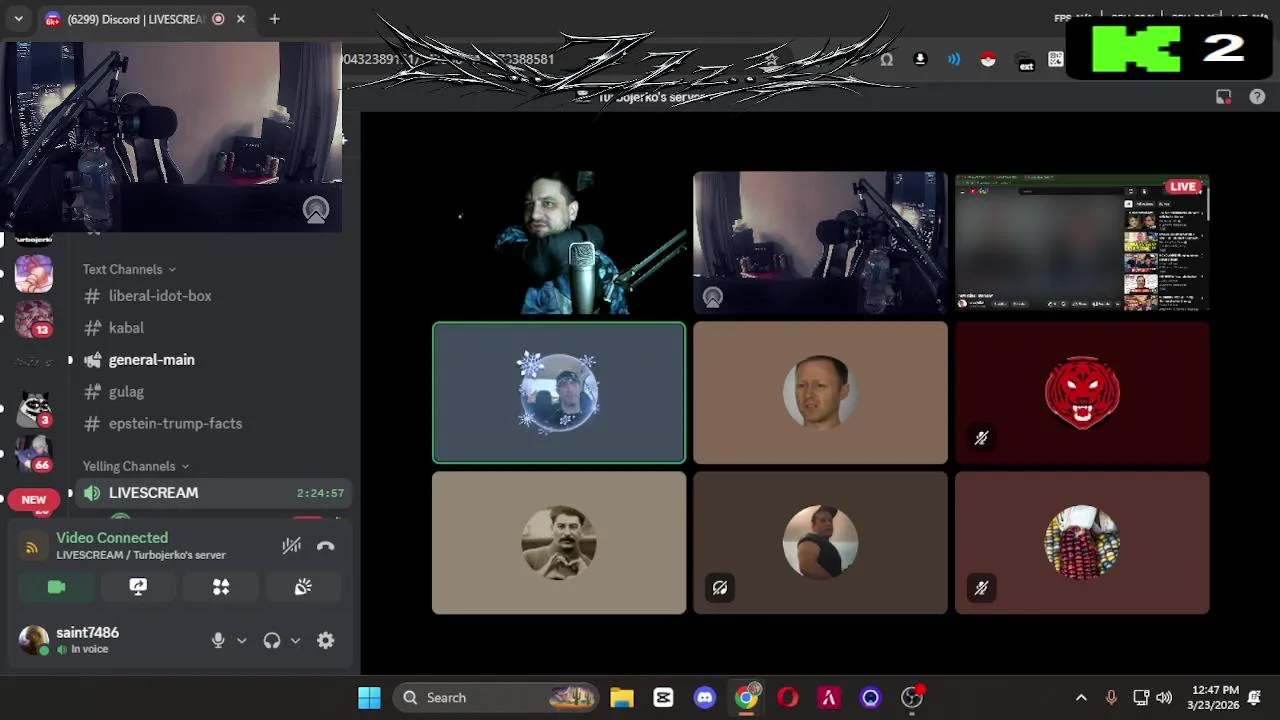Open taskbar volume control
Viewport: 1280px width, 720px height.
pyautogui.click(x=1164, y=698)
